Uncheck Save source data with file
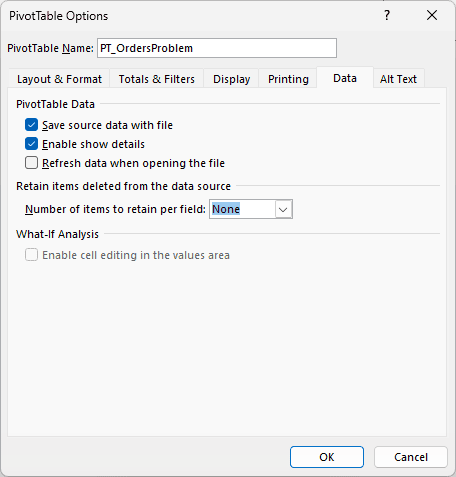This screenshot has width=456, height=477. (x=31, y=125)
